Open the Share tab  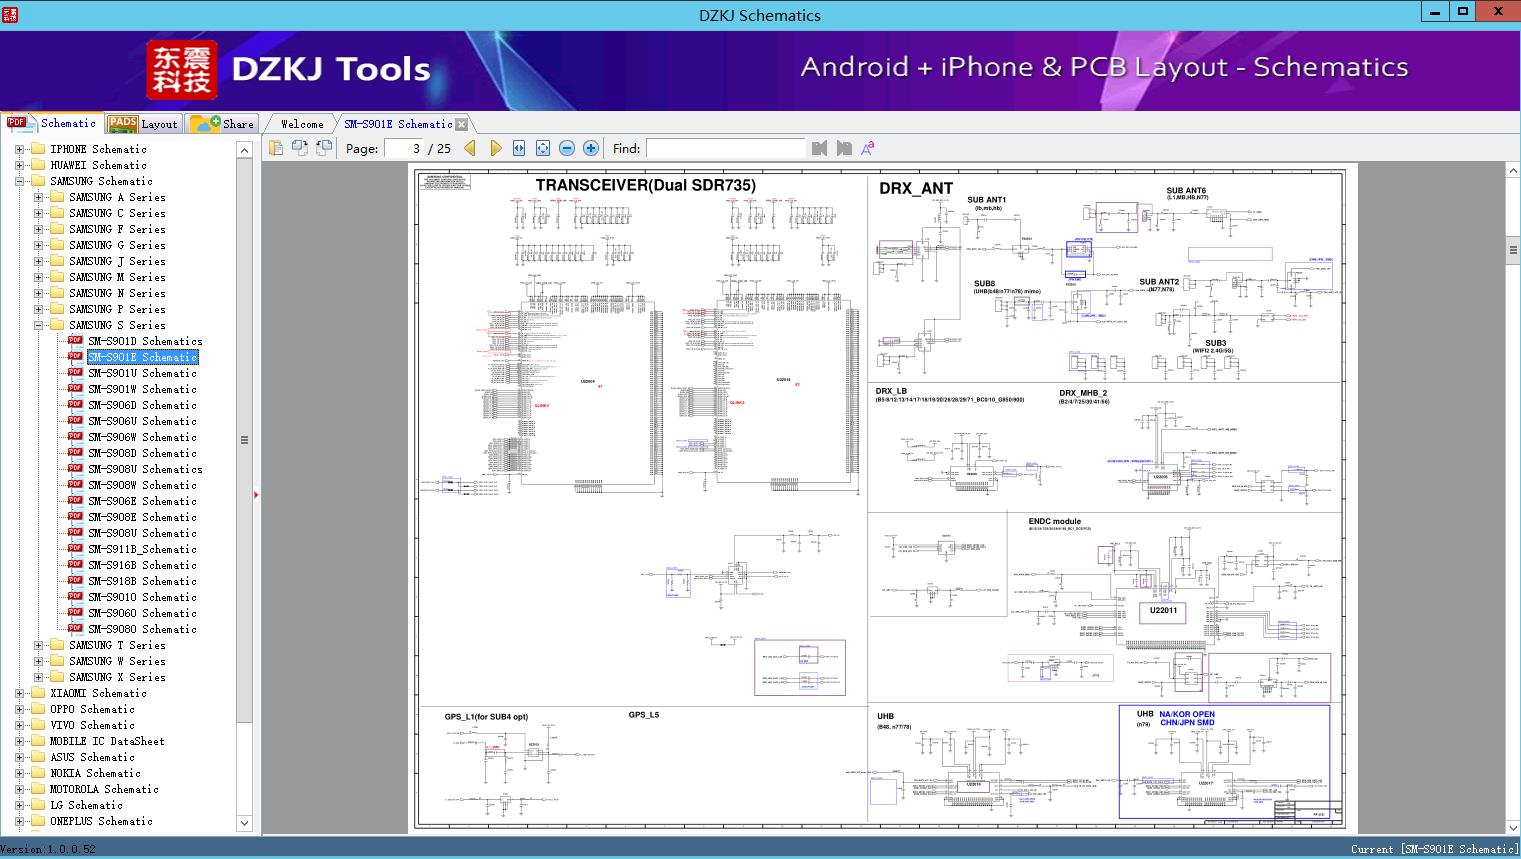223,124
